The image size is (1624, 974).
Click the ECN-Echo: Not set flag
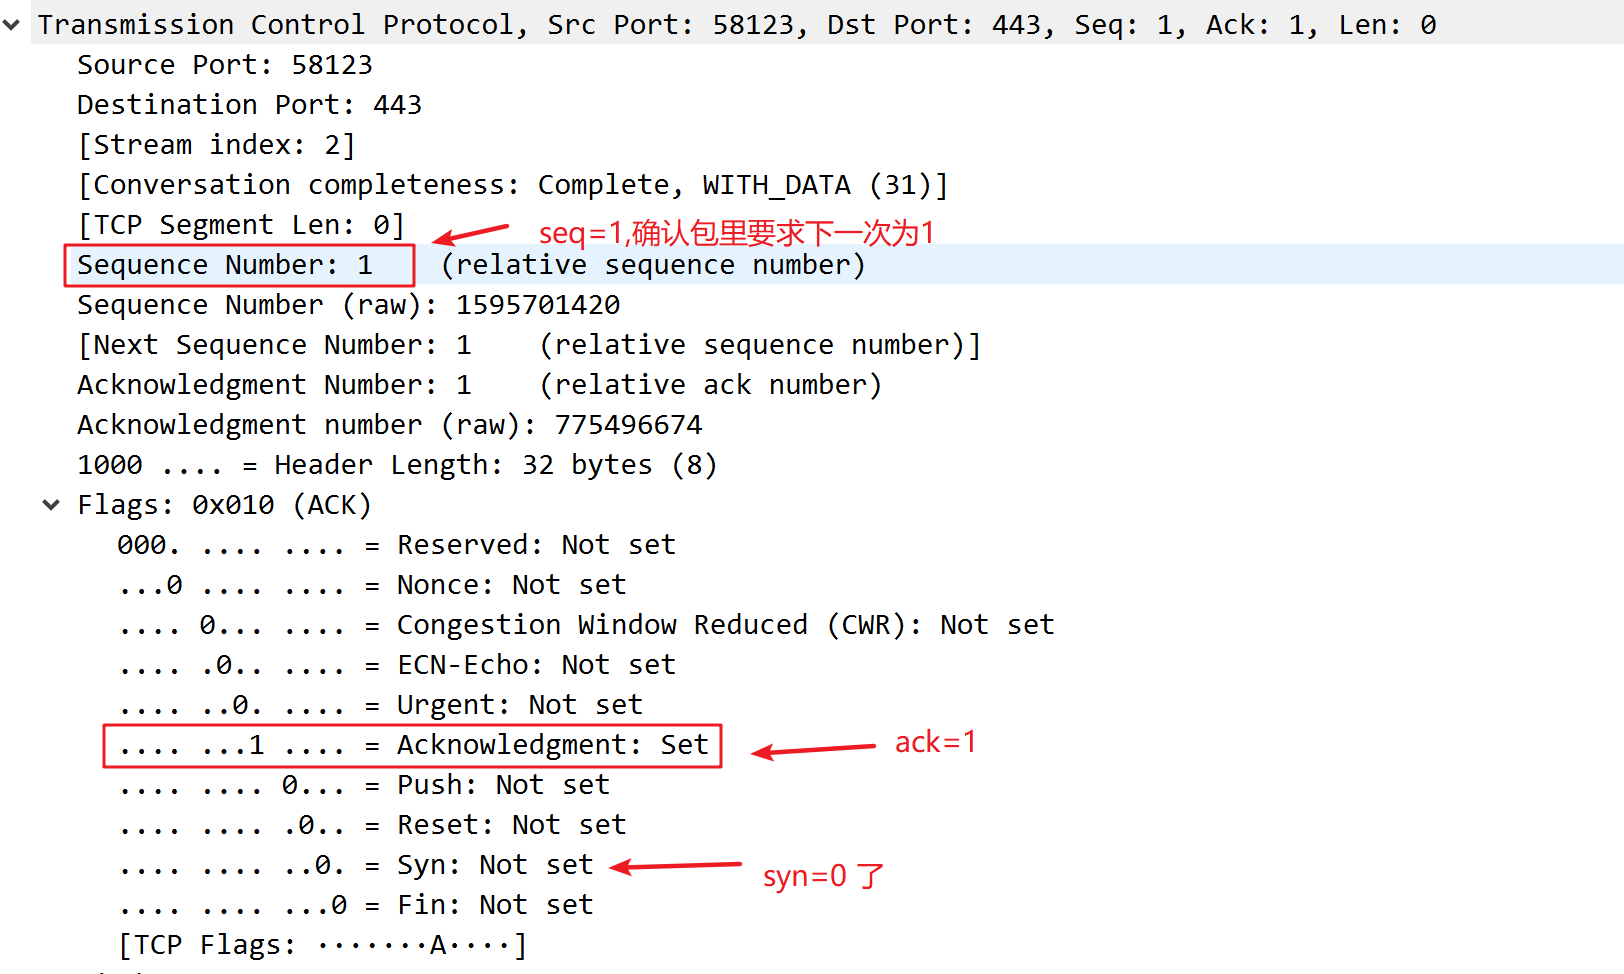point(396,665)
